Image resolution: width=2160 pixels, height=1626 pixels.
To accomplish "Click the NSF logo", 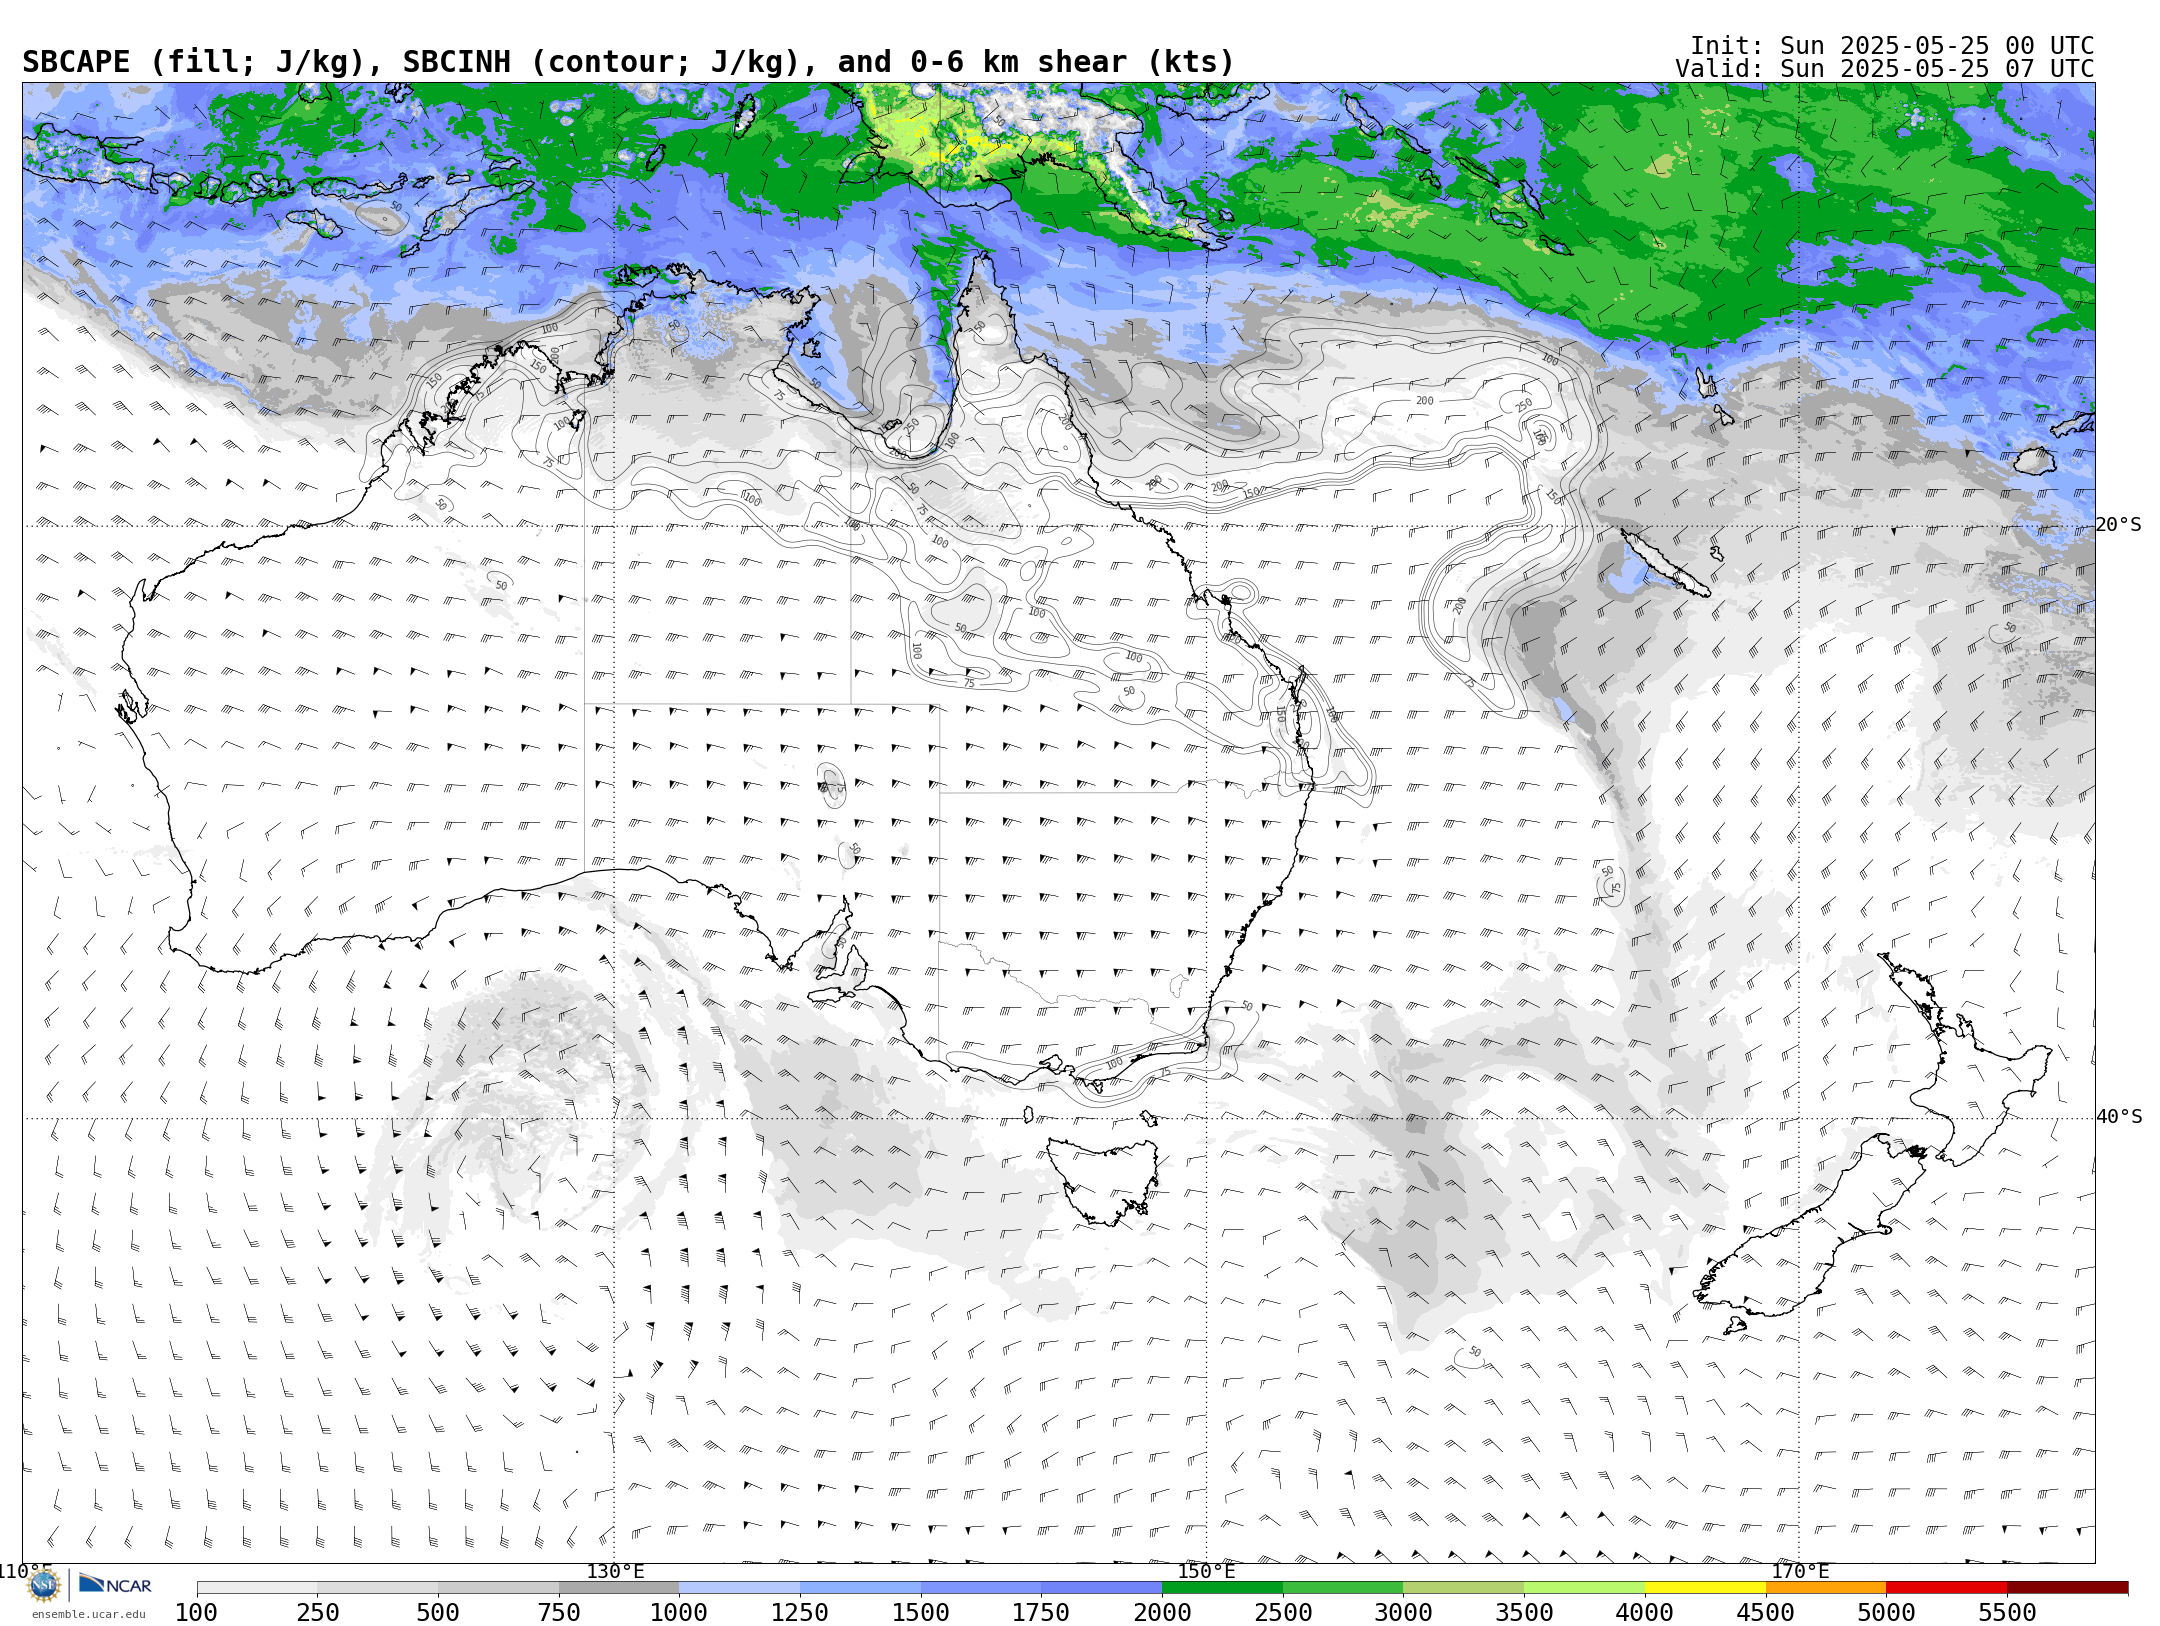I will pos(44,1585).
